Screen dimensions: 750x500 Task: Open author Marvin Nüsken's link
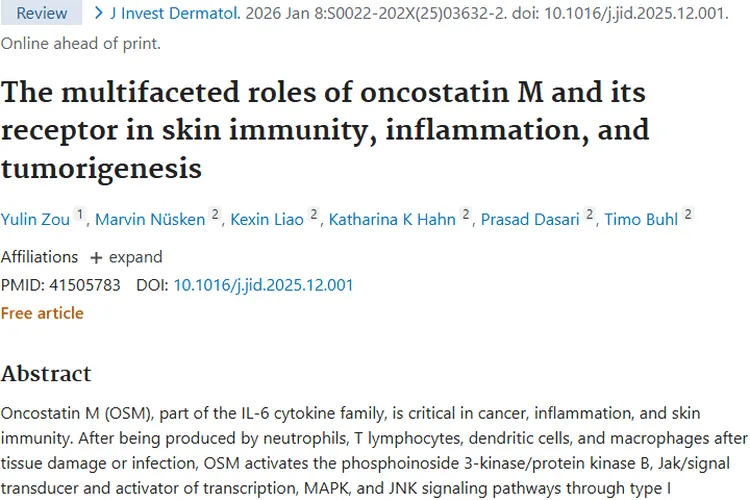[x=152, y=220]
